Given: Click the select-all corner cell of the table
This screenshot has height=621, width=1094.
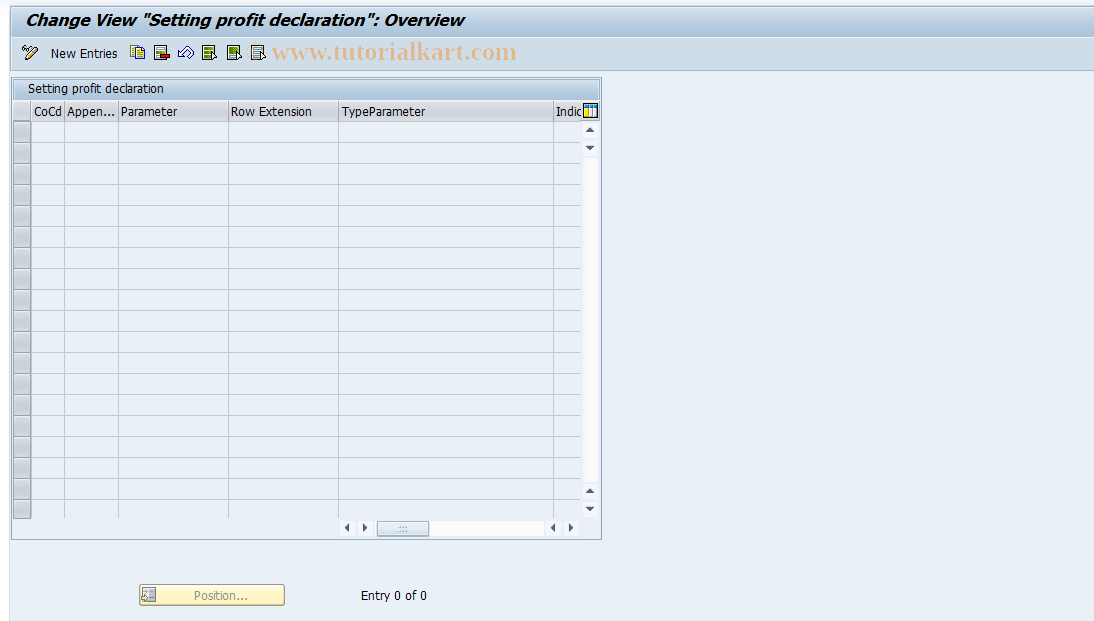Looking at the screenshot, I should pos(22,112).
